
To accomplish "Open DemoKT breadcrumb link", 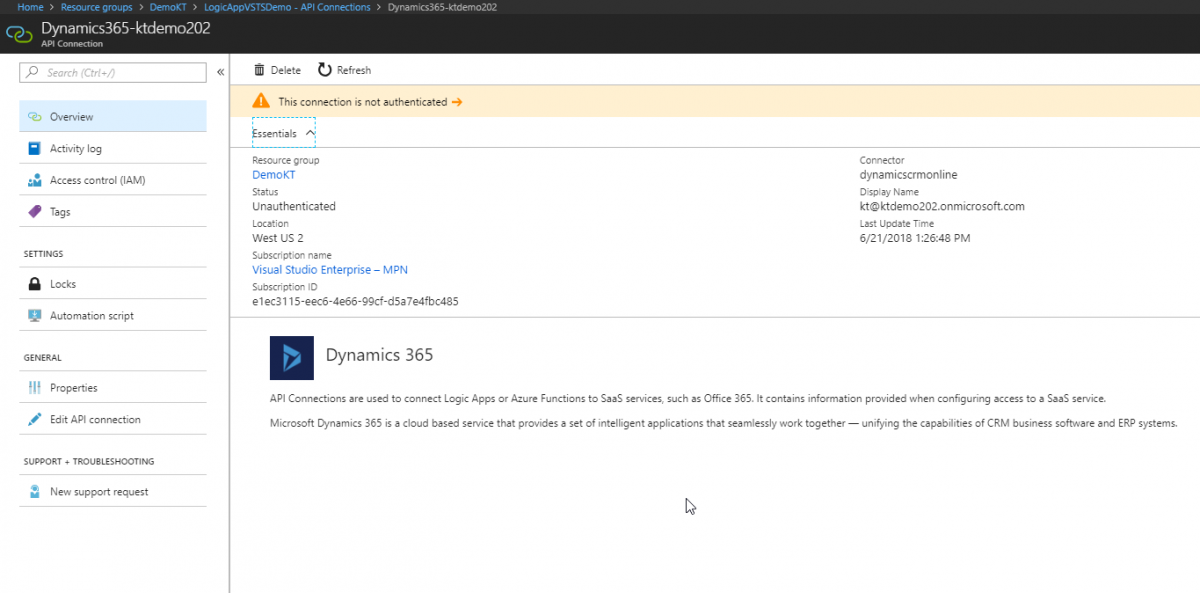I will pos(166,7).
